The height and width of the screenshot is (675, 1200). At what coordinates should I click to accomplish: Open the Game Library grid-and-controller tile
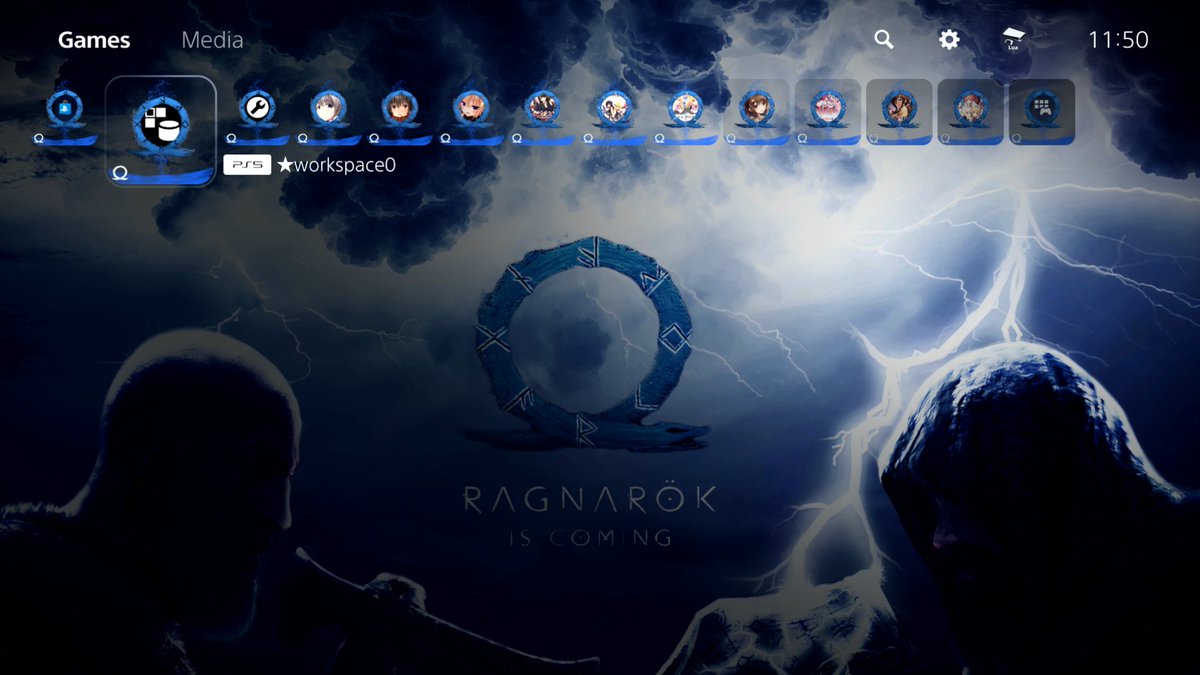tap(1042, 112)
